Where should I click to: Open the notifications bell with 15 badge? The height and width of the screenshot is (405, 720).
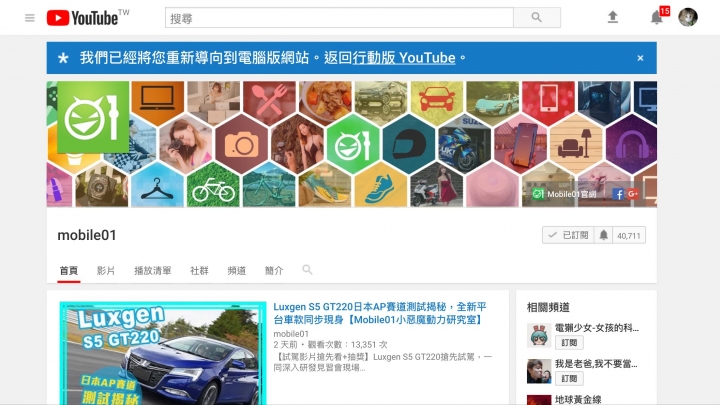pyautogui.click(x=657, y=17)
